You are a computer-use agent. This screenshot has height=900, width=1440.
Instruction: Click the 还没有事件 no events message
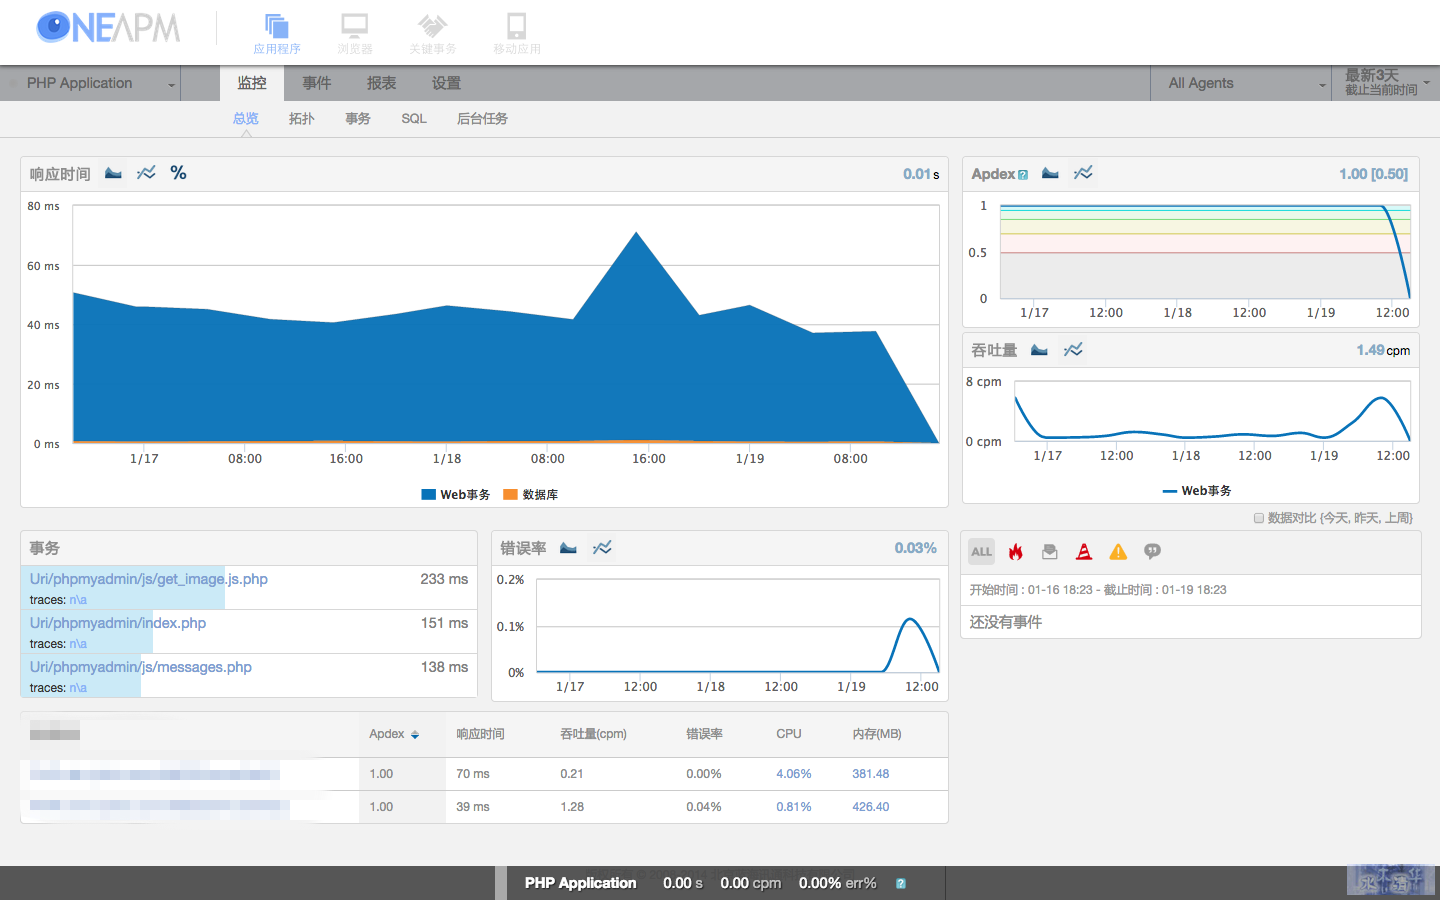tap(1006, 622)
